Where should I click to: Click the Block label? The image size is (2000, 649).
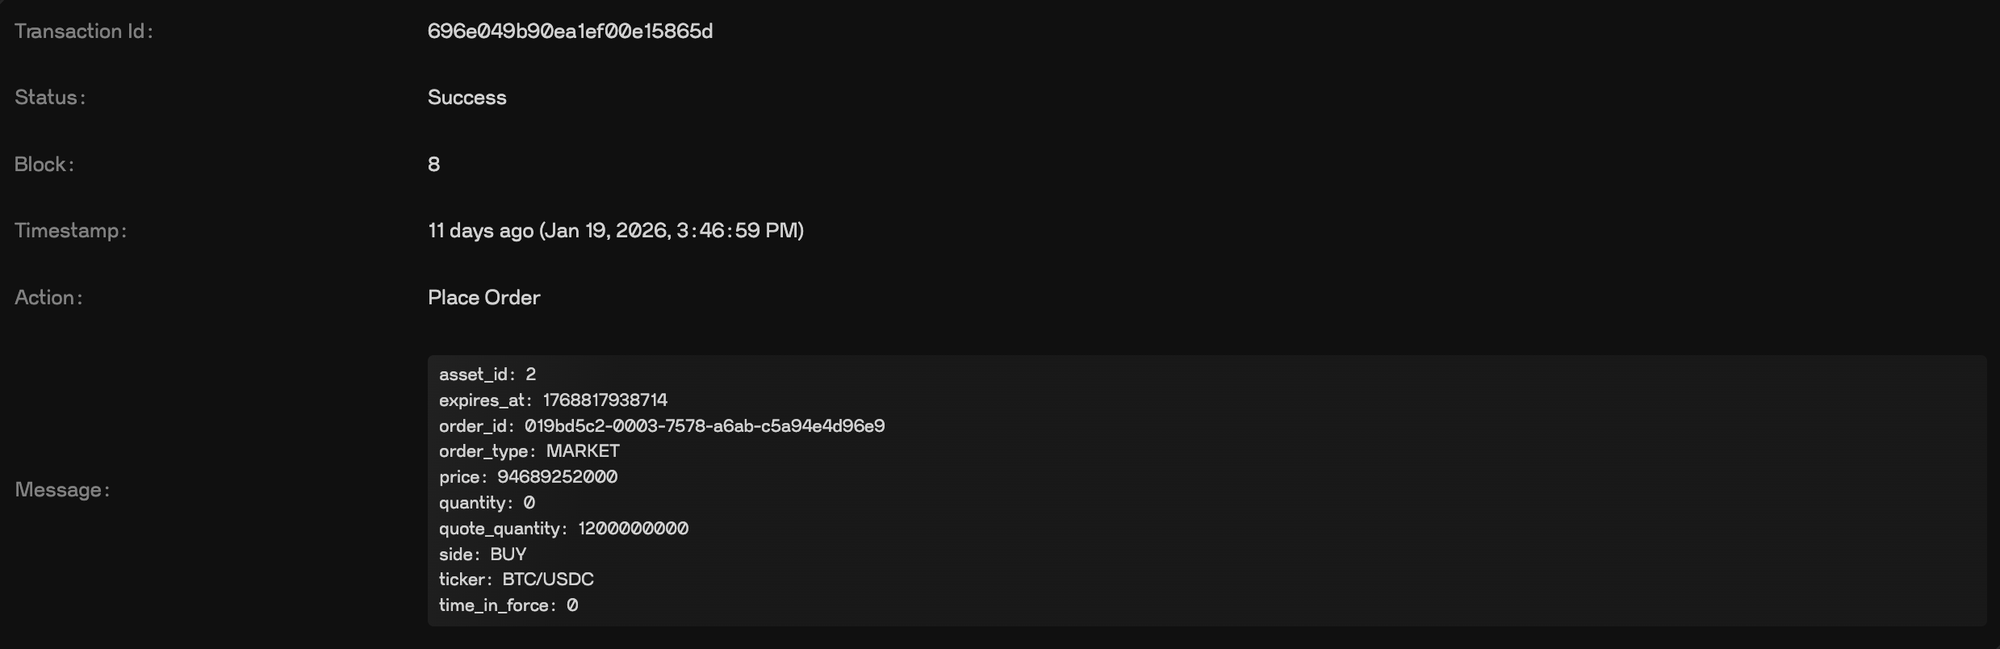[44, 164]
